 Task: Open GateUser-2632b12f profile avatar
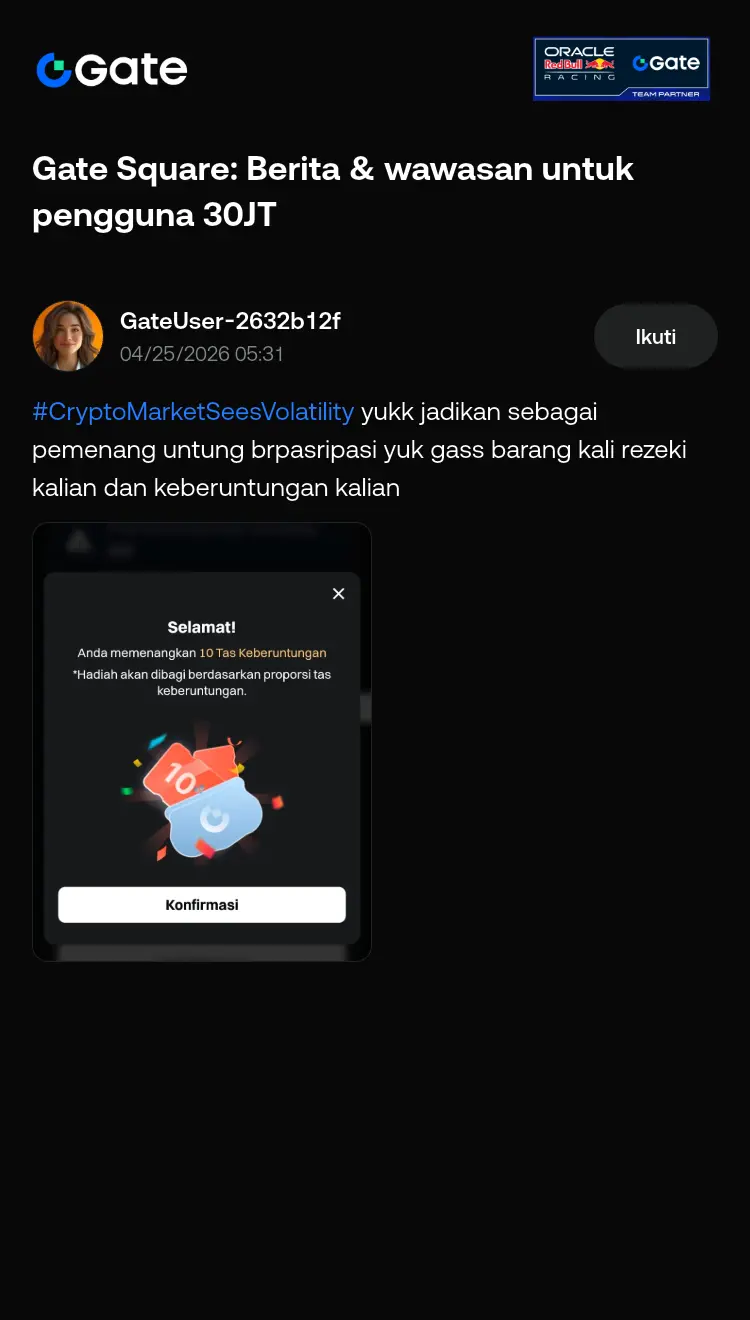point(68,336)
